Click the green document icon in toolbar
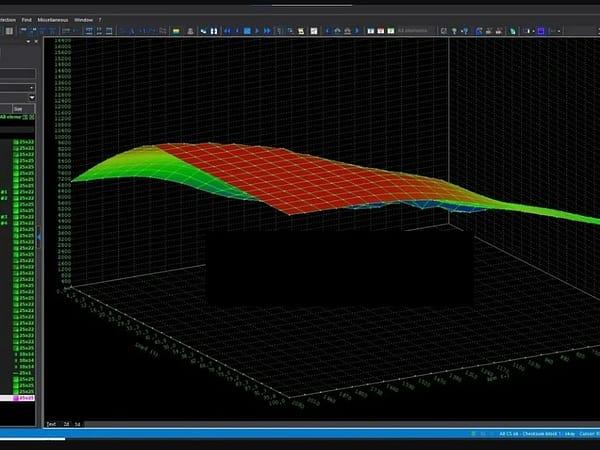 (x=512, y=31)
